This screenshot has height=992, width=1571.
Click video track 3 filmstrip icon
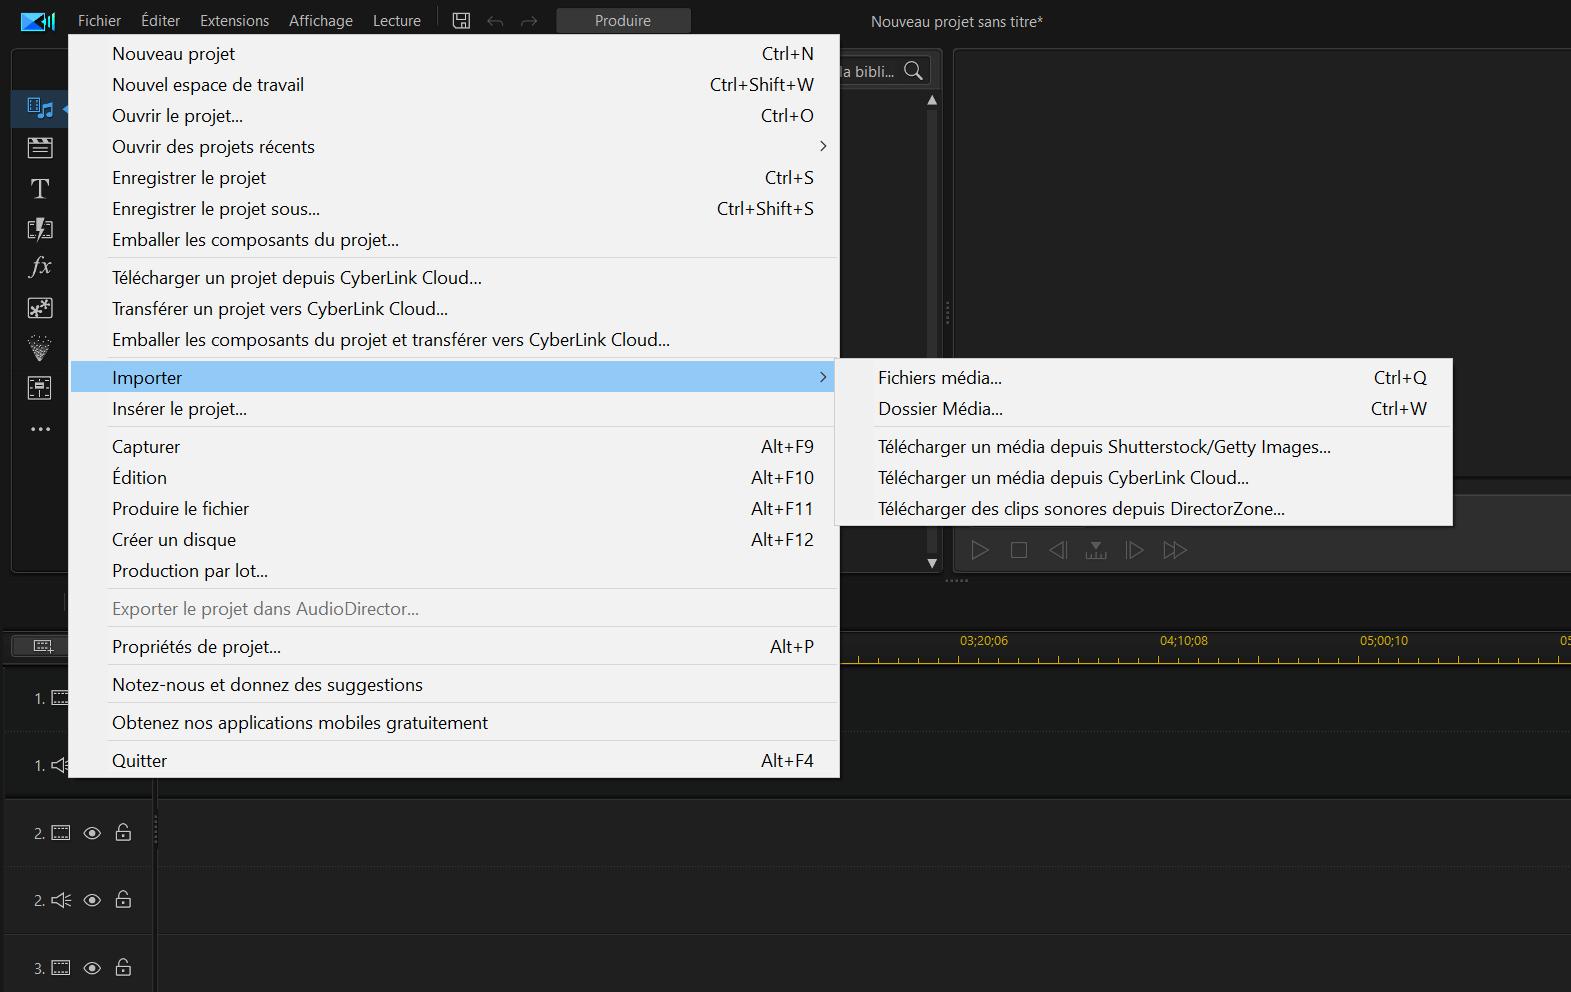[61, 968]
